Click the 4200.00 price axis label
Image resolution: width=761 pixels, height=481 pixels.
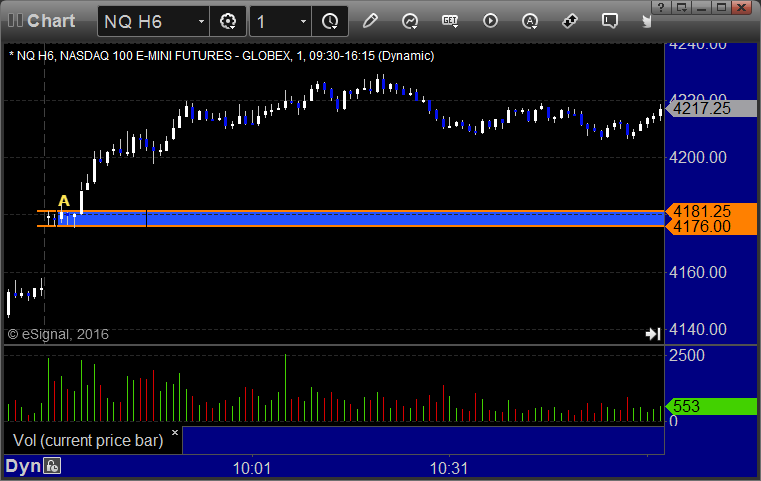[x=697, y=157]
